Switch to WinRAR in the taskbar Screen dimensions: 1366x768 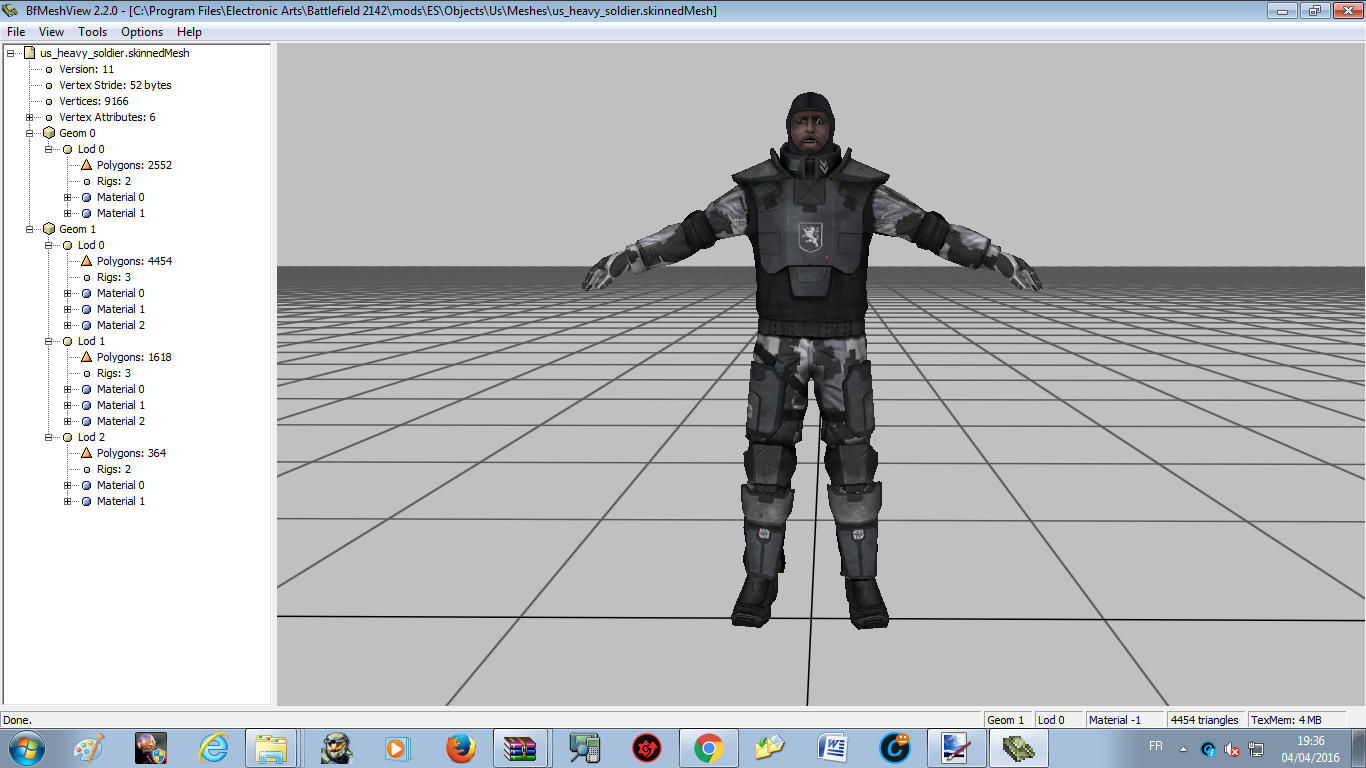(x=521, y=748)
